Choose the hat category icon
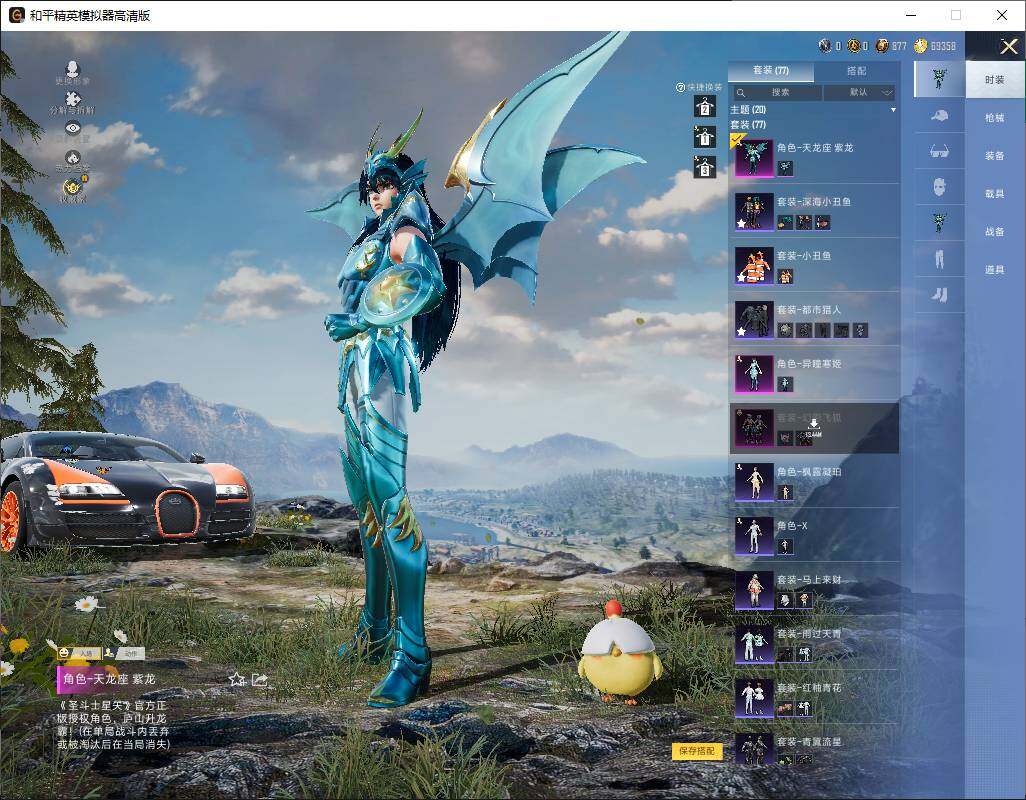The image size is (1026, 800). (939, 115)
